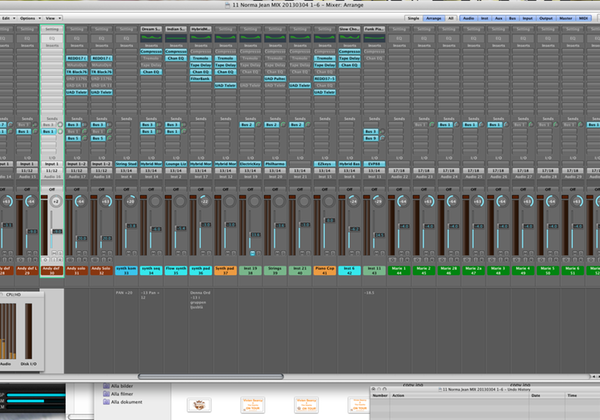Toggle the Aux channel filter button
Viewport: 600px width, 420px height.
pyautogui.click(x=499, y=18)
